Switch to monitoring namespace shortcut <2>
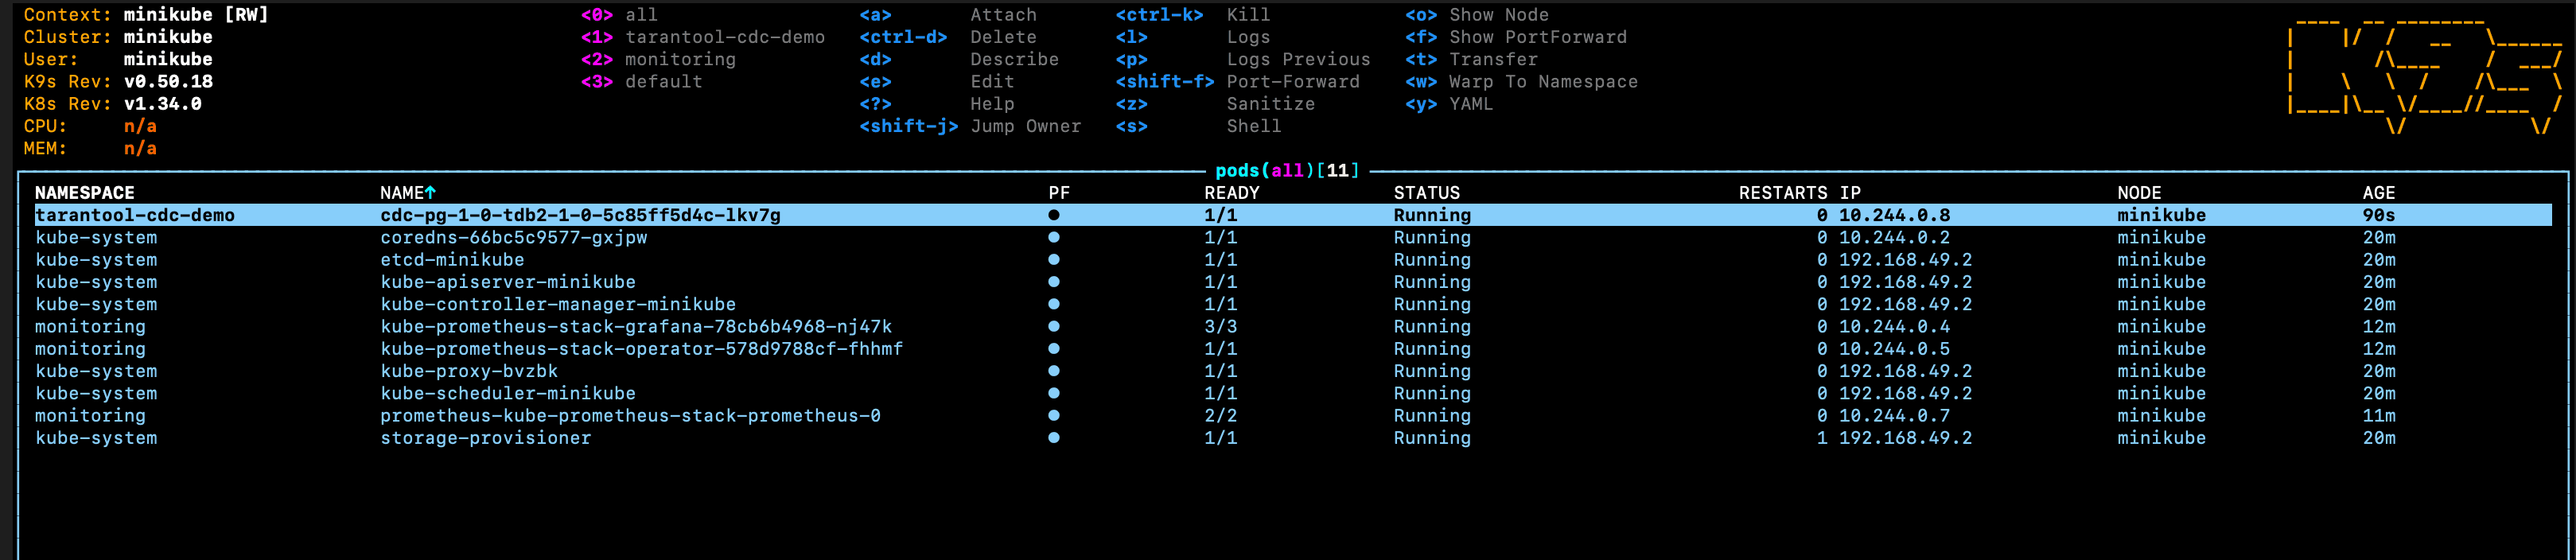Viewport: 2576px width, 560px height. tap(658, 59)
